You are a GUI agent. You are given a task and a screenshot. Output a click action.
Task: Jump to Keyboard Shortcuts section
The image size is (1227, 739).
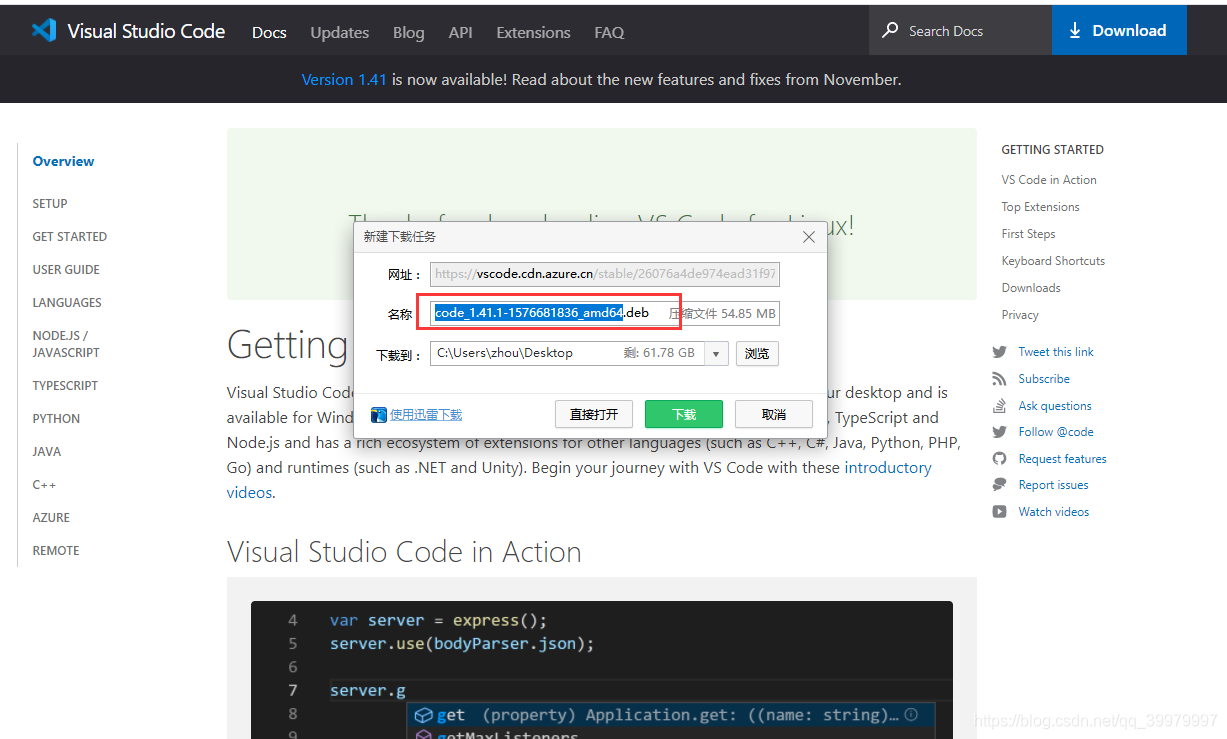pos(1053,261)
